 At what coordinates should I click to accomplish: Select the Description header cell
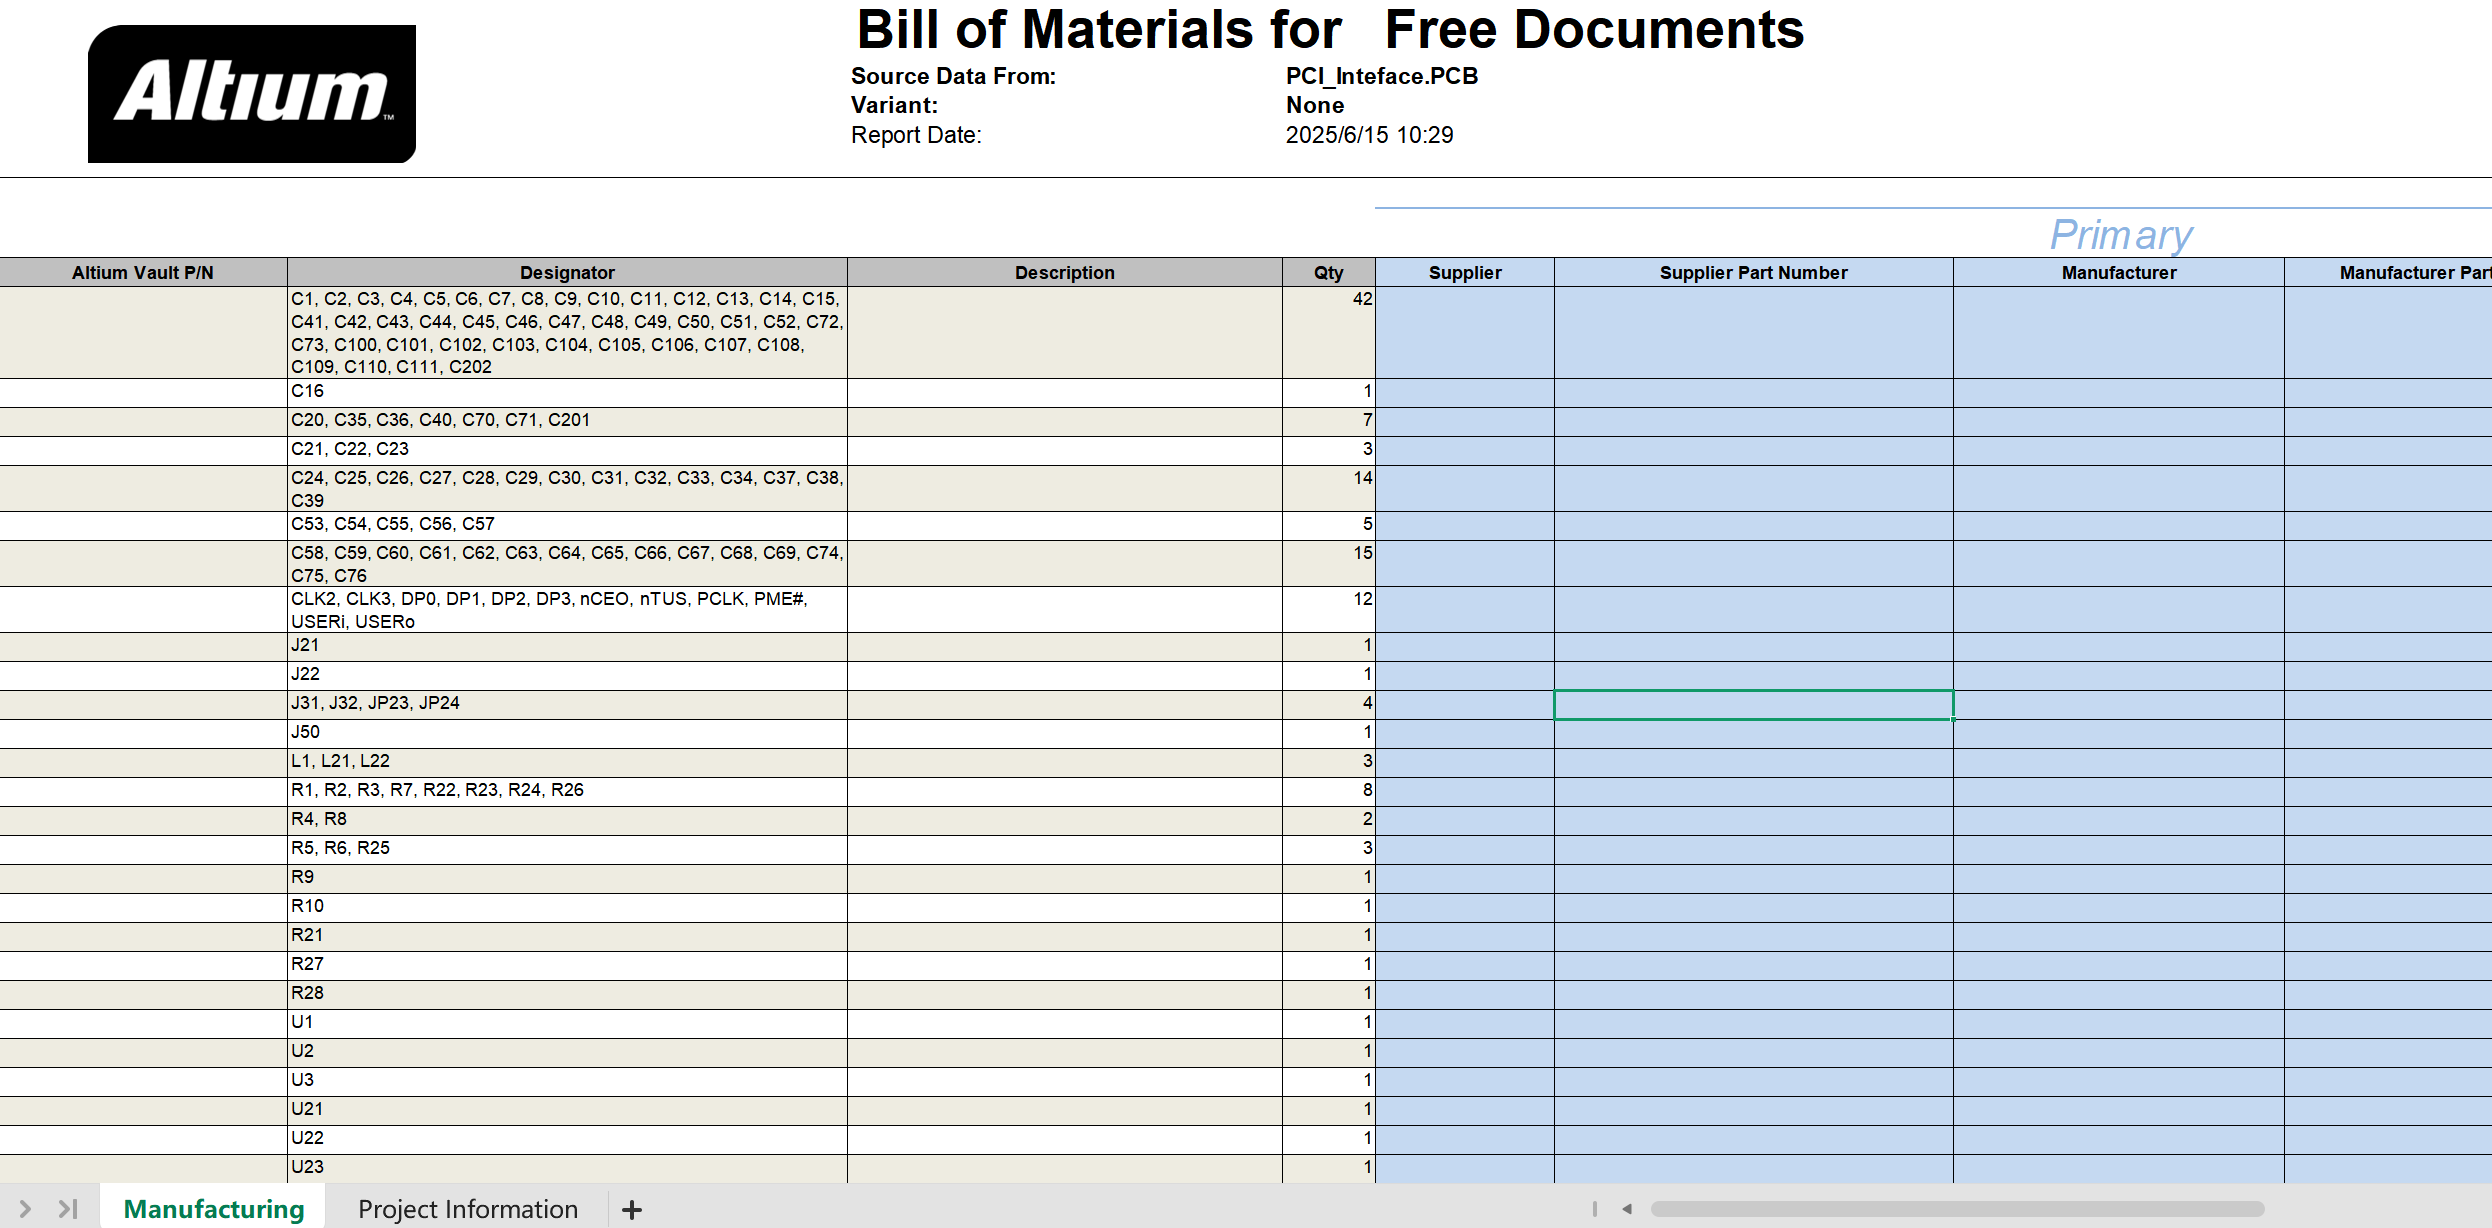tap(1064, 272)
